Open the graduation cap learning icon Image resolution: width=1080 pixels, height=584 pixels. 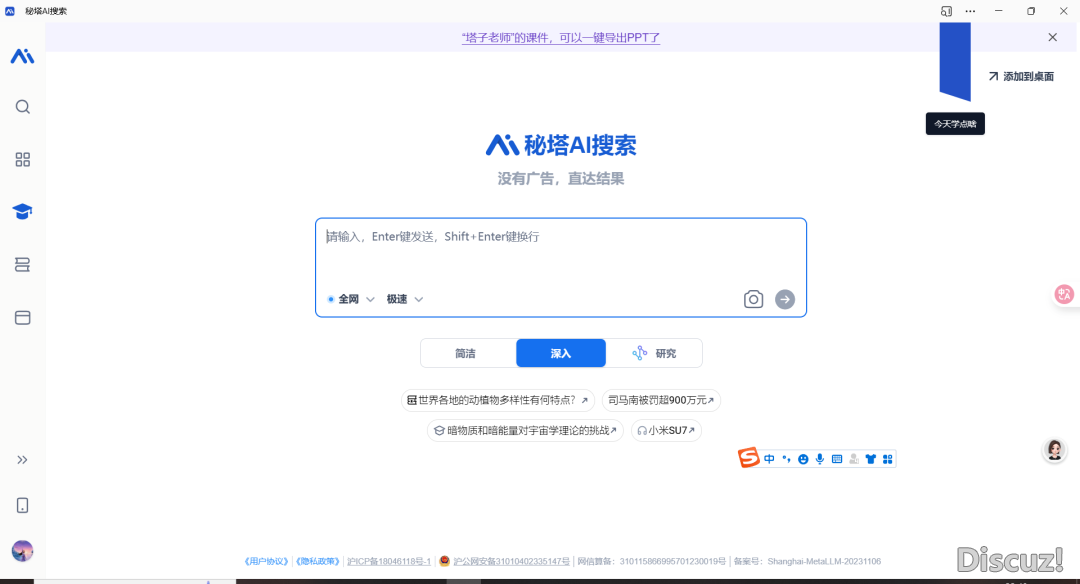click(x=22, y=211)
